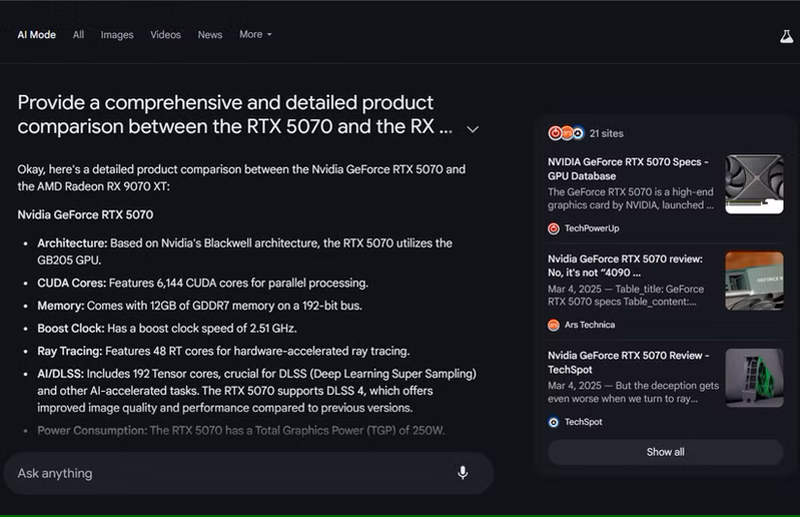Screen dimensions: 800x517
Task: Click the Memory 12GB GDDR7 bullet
Action: [199, 306]
